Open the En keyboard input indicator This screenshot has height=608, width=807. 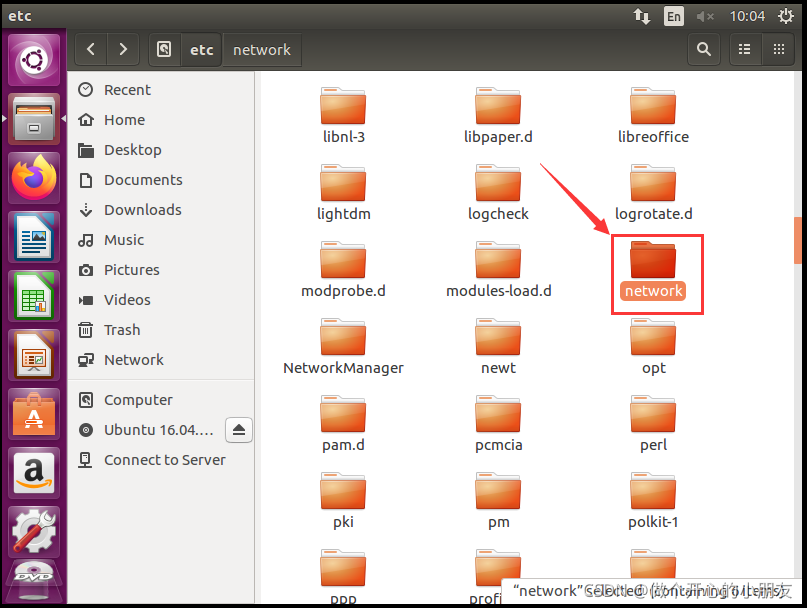(x=674, y=16)
